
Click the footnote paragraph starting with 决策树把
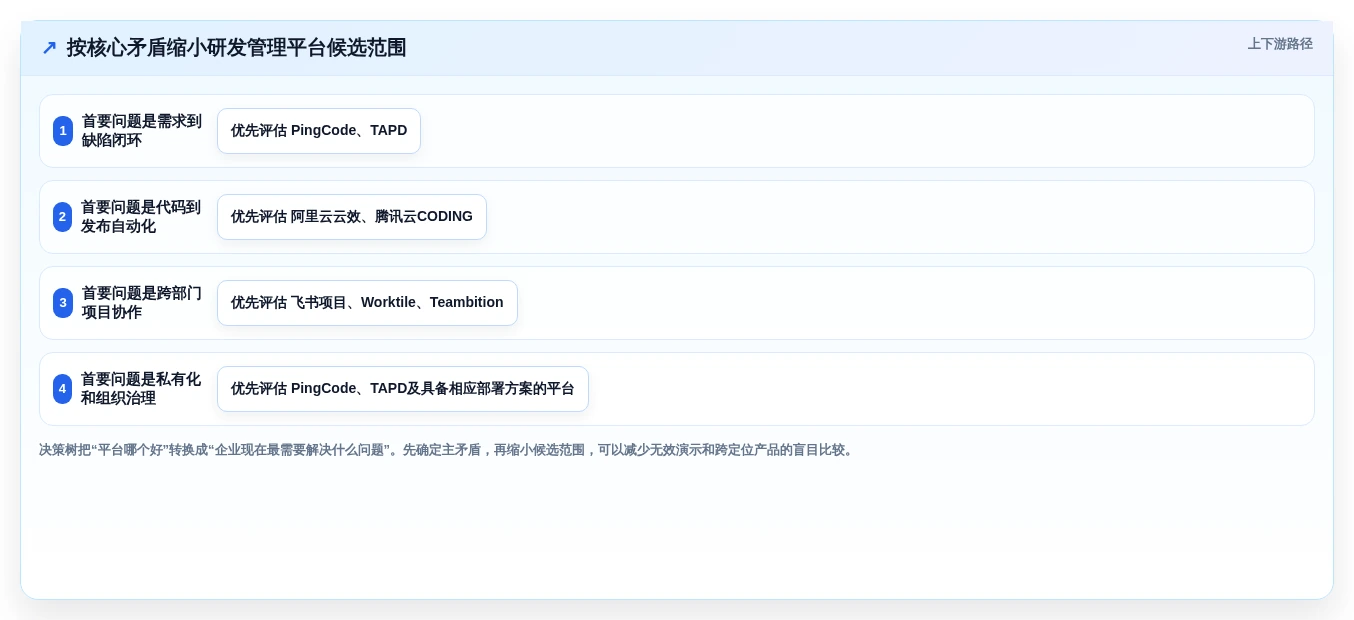pos(448,450)
